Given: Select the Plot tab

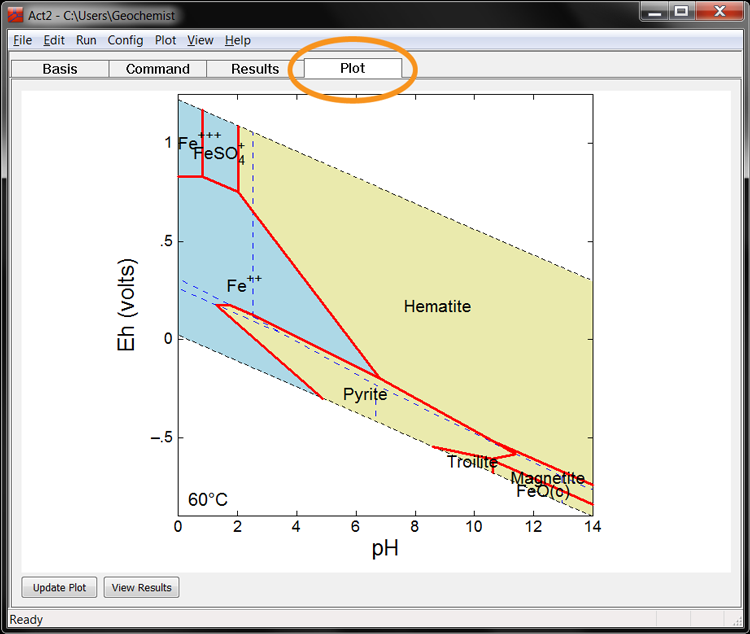Looking at the screenshot, I should click(x=353, y=68).
